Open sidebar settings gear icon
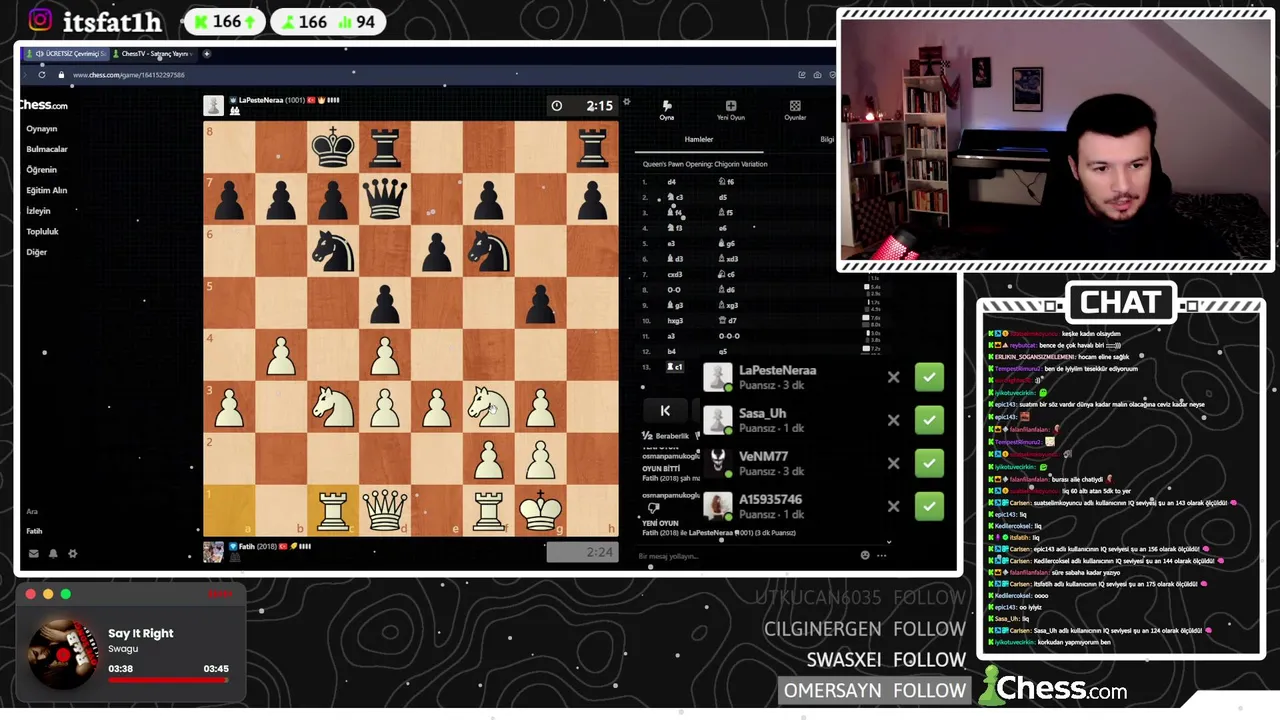The image size is (1280, 720). [72, 553]
